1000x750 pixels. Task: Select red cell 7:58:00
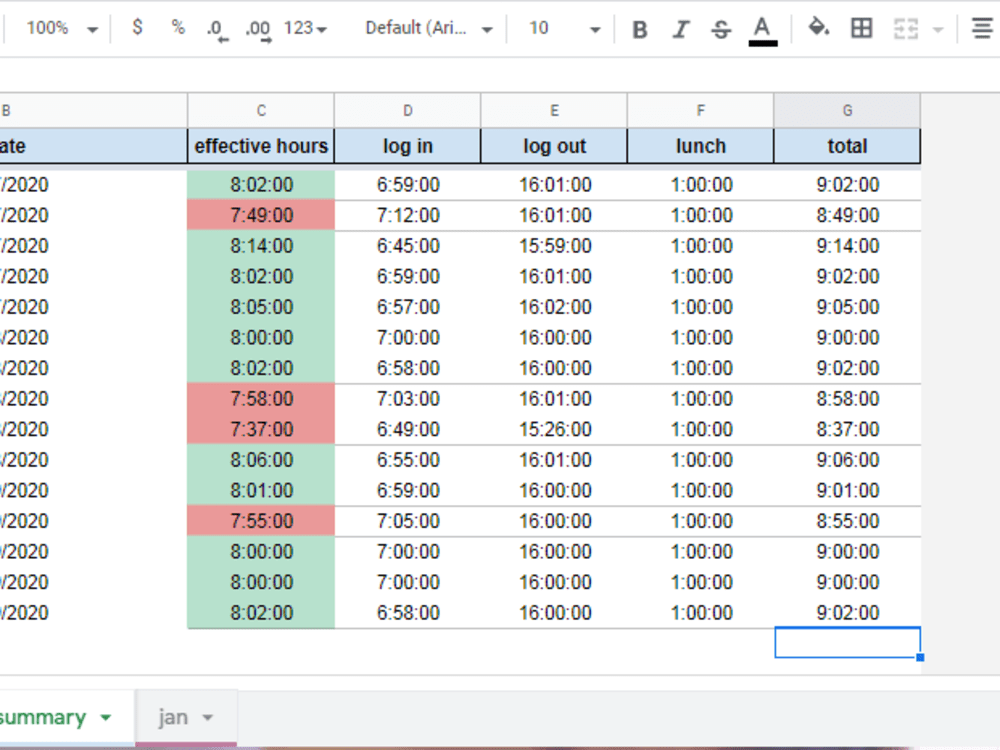pyautogui.click(x=261, y=399)
